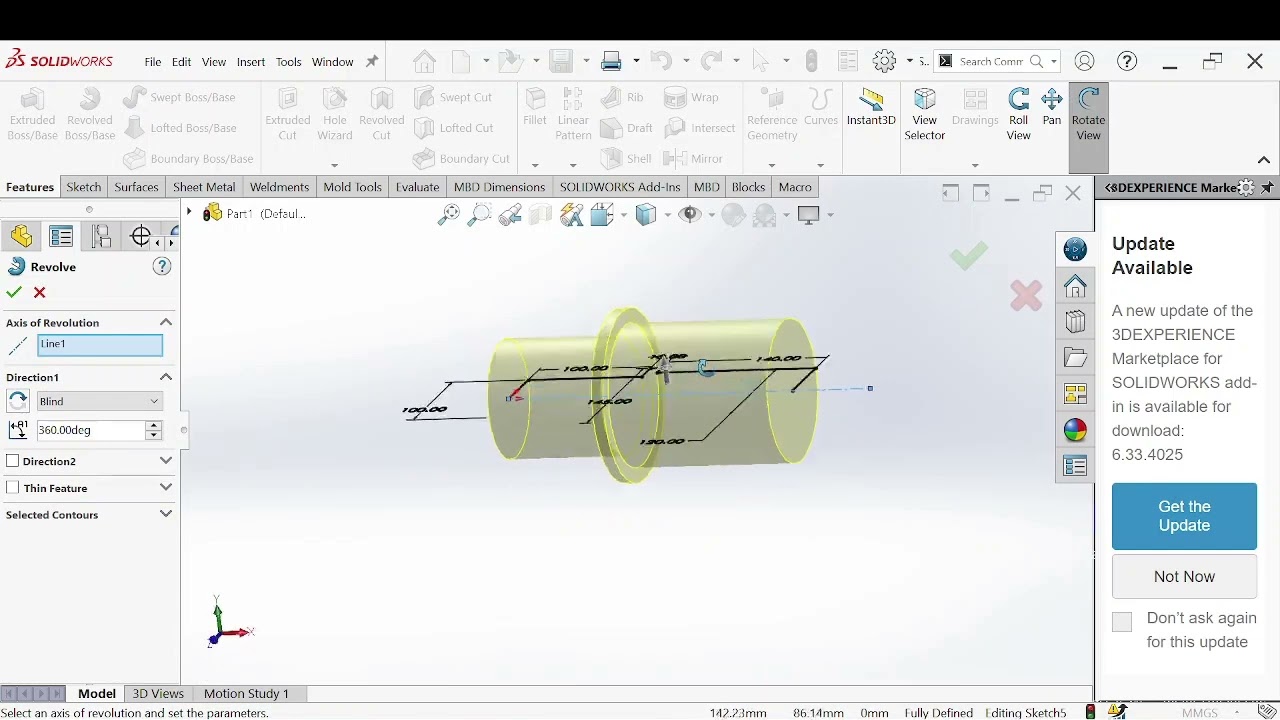
Task: Switch to the Sketch tab
Action: coord(84,187)
